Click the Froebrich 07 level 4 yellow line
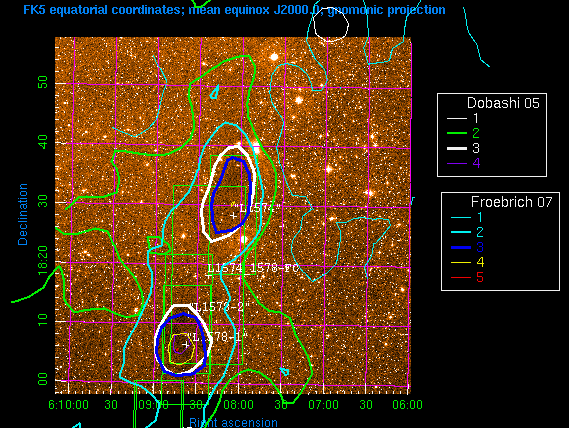The height and width of the screenshot is (428, 569). click(461, 262)
